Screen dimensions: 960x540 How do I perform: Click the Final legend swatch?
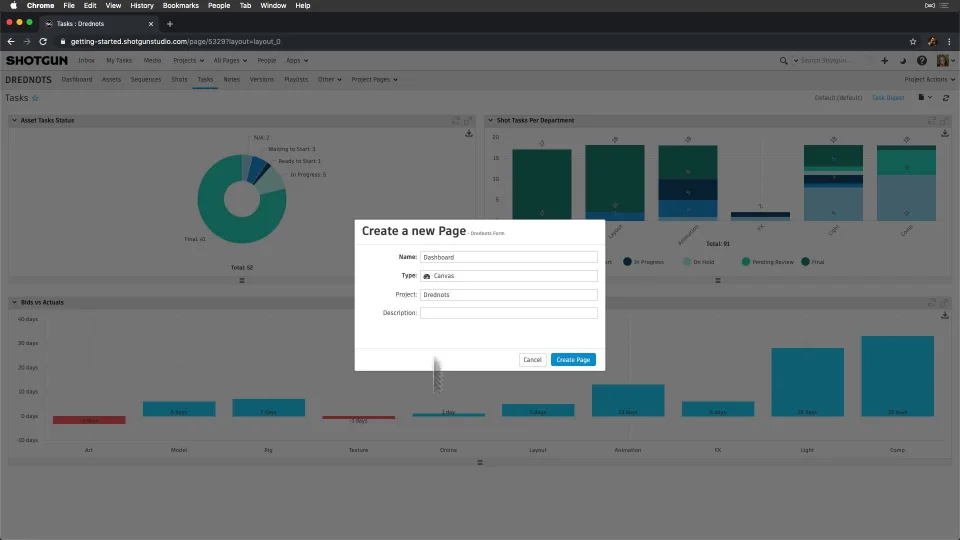click(805, 262)
